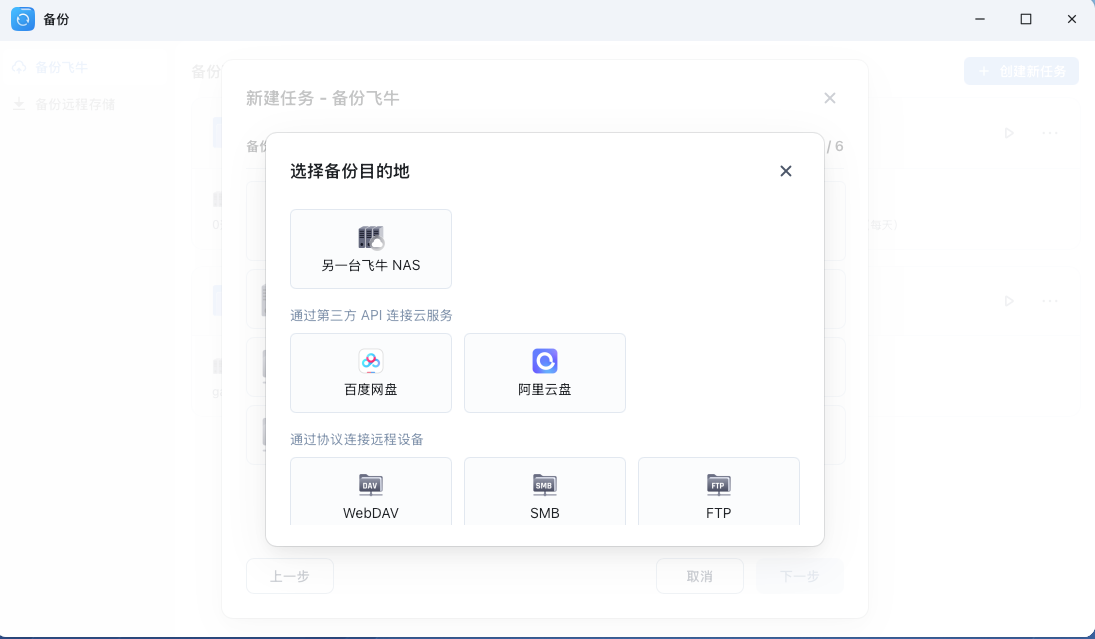Viewport: 1095px width, 639px height.
Task: Click 取消 button in task wizard
Action: 700,576
